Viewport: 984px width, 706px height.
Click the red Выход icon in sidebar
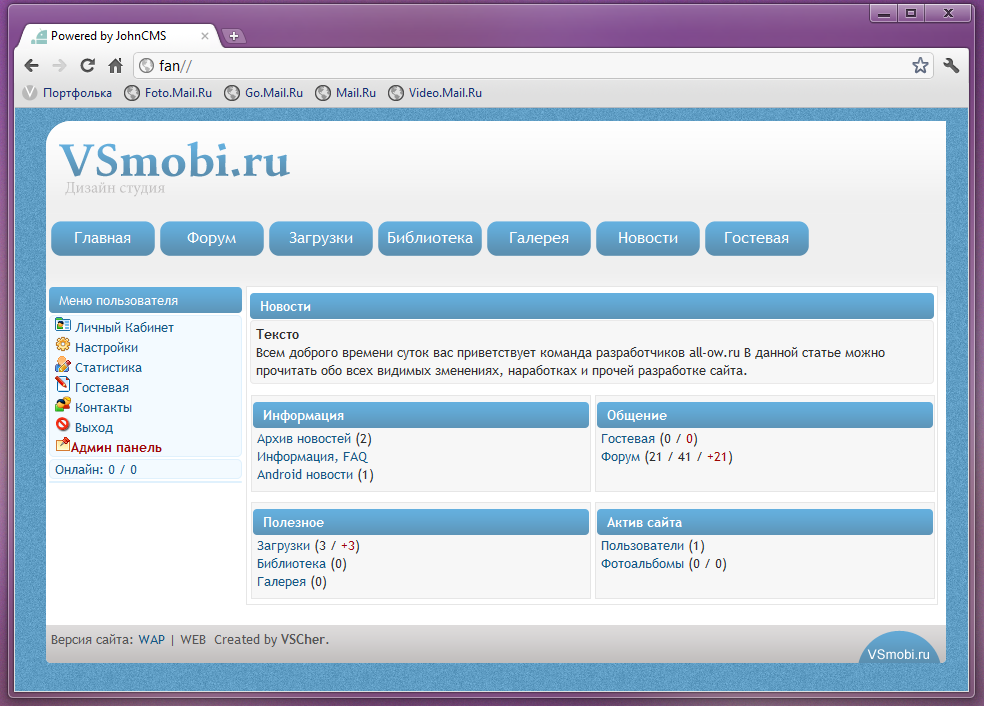[x=63, y=425]
